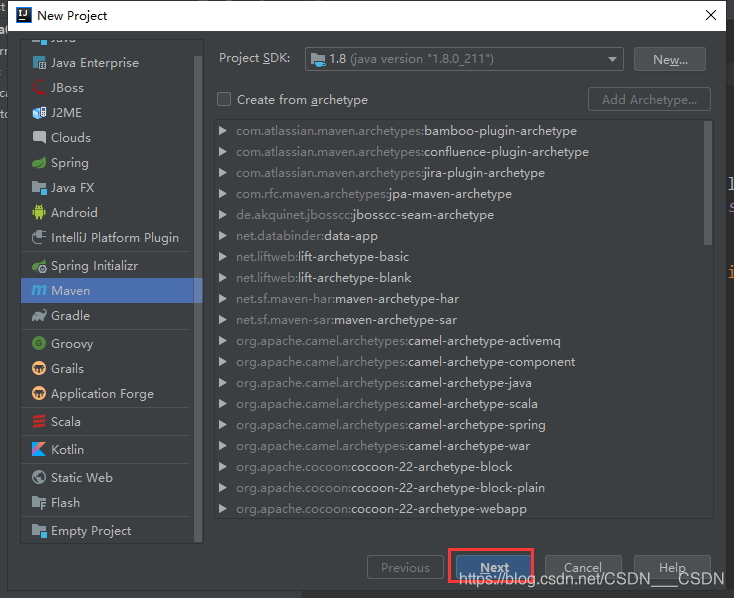Select Java Enterprise project type
734x598 pixels.
pyautogui.click(x=108, y=63)
